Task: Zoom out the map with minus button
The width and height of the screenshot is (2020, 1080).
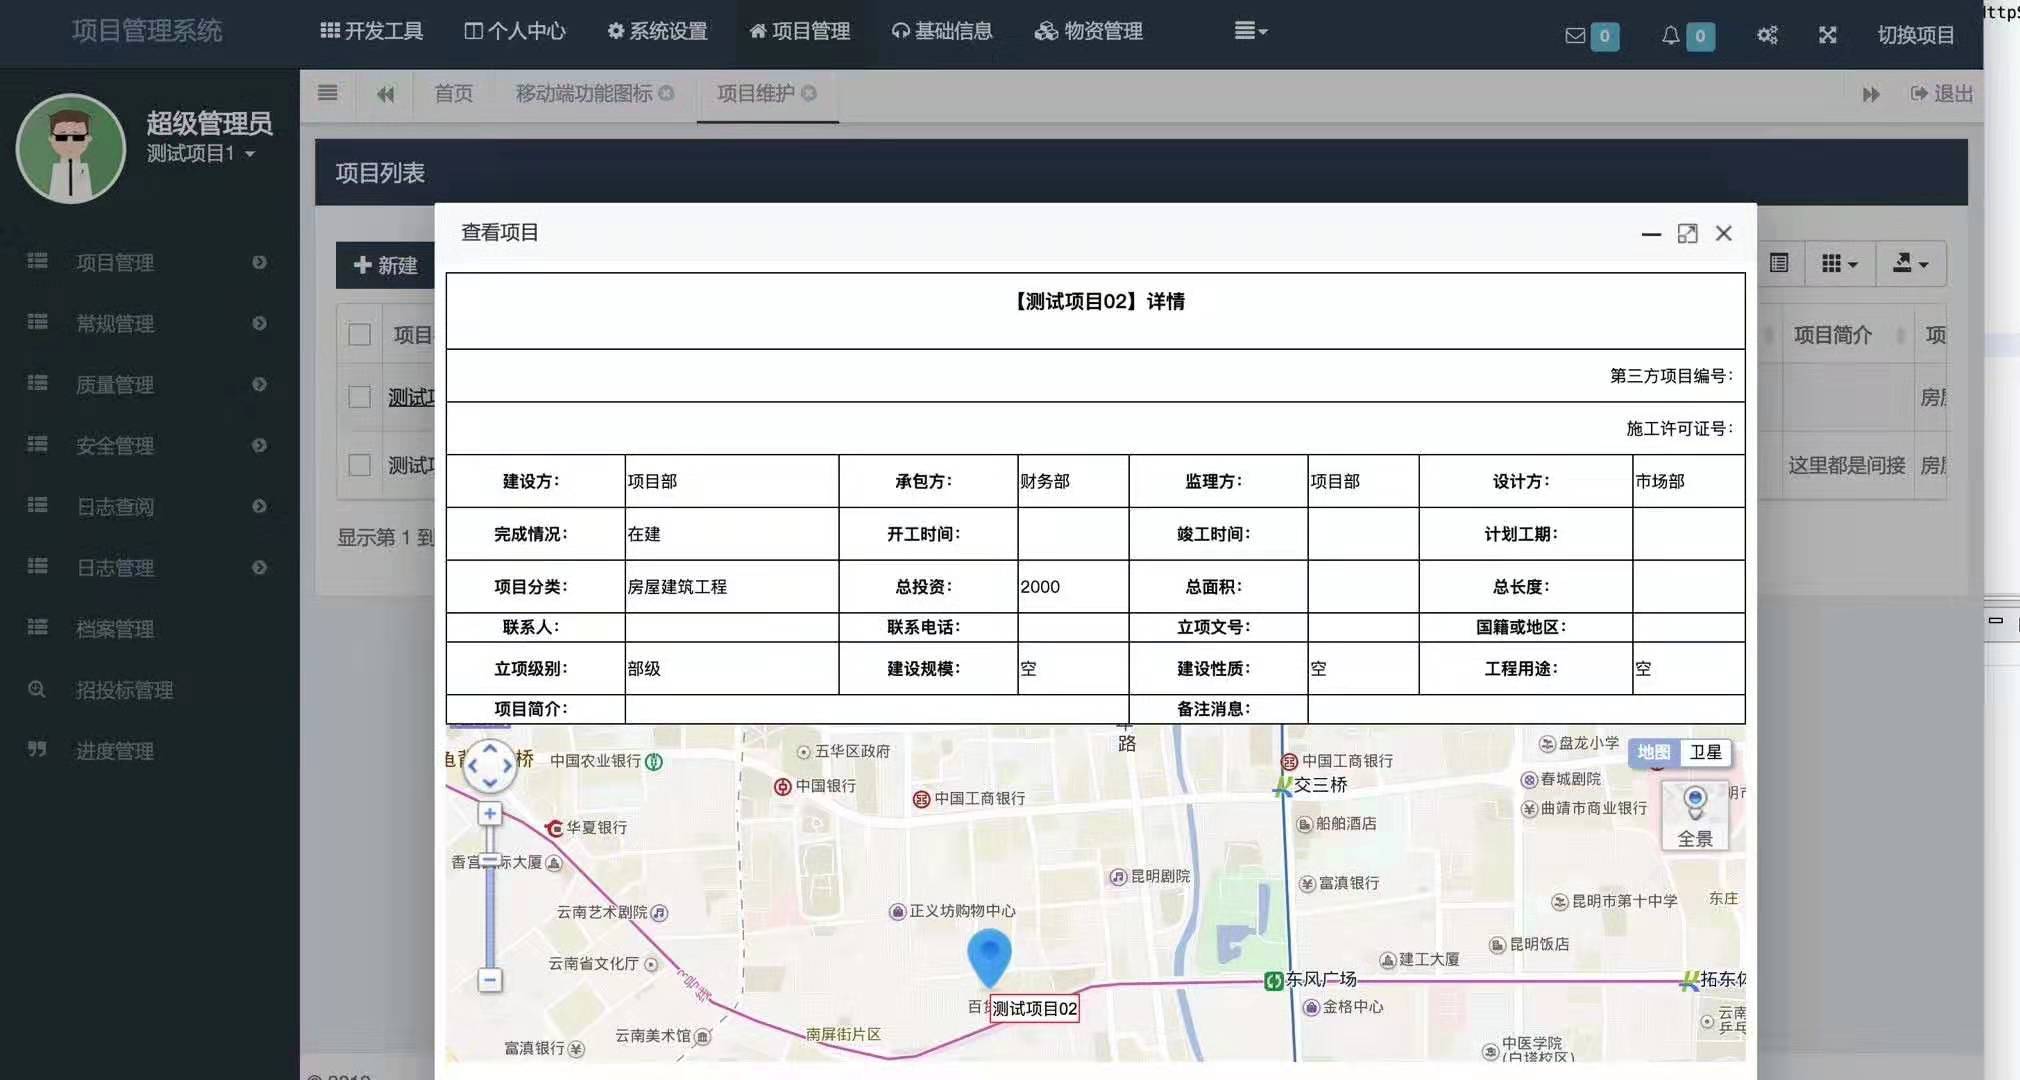Action: pyautogui.click(x=489, y=980)
